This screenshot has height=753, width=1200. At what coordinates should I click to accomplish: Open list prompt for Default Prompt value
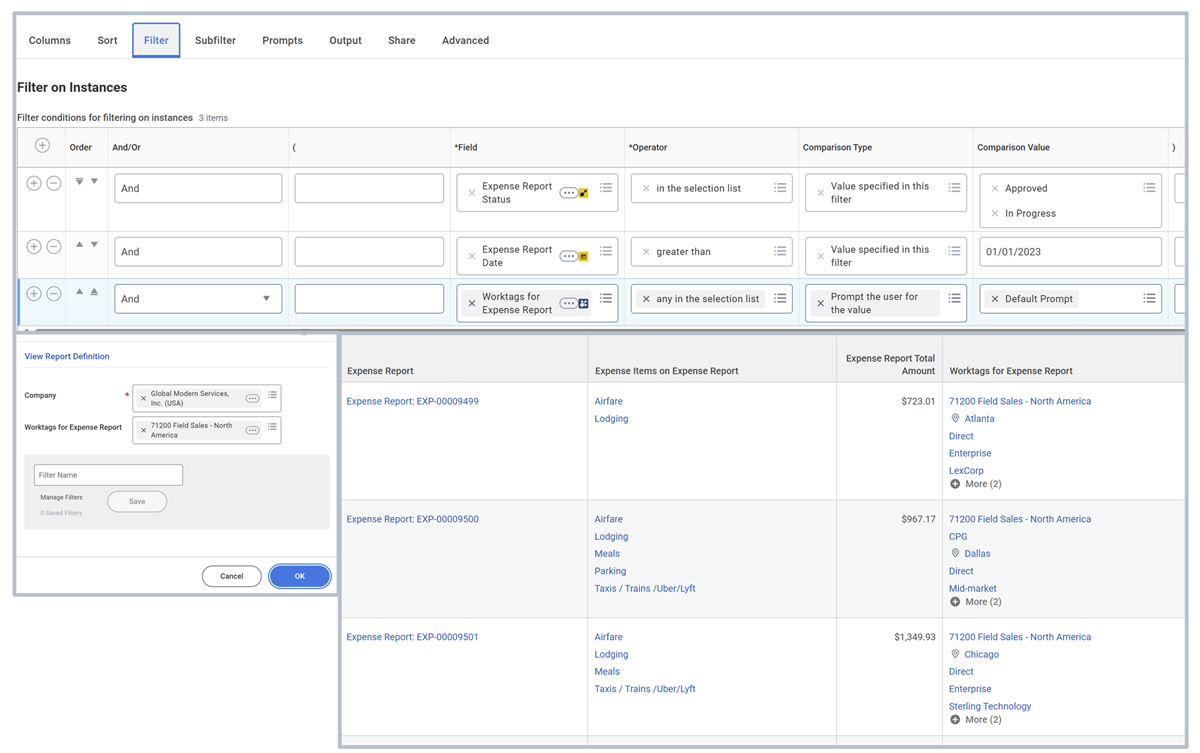tap(1149, 298)
